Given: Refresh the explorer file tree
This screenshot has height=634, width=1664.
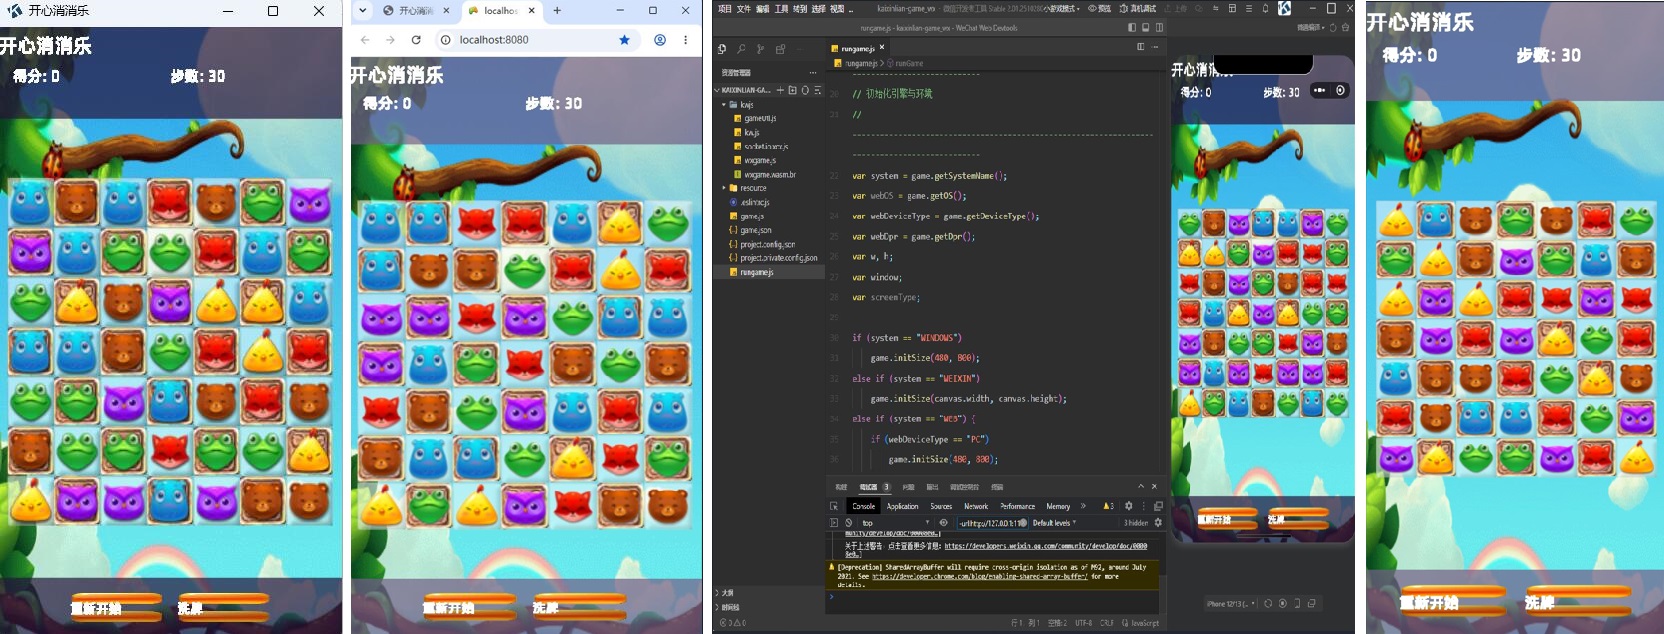Looking at the screenshot, I should click(805, 90).
